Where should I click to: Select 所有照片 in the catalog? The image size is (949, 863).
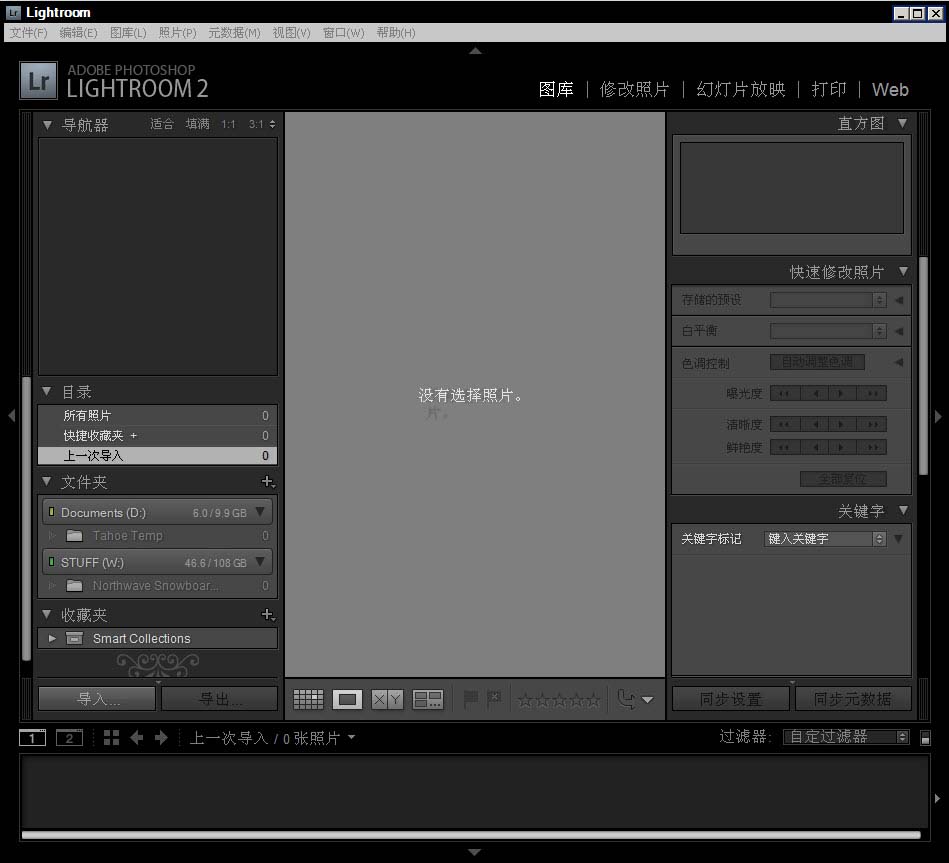[x=88, y=415]
